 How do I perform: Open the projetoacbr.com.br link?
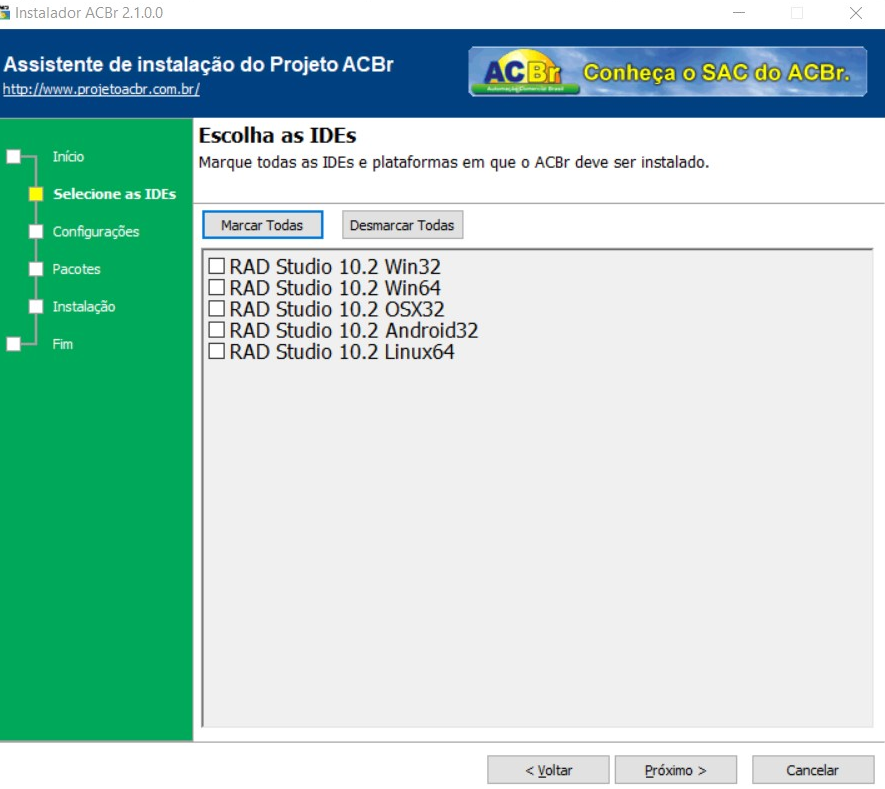pos(102,89)
